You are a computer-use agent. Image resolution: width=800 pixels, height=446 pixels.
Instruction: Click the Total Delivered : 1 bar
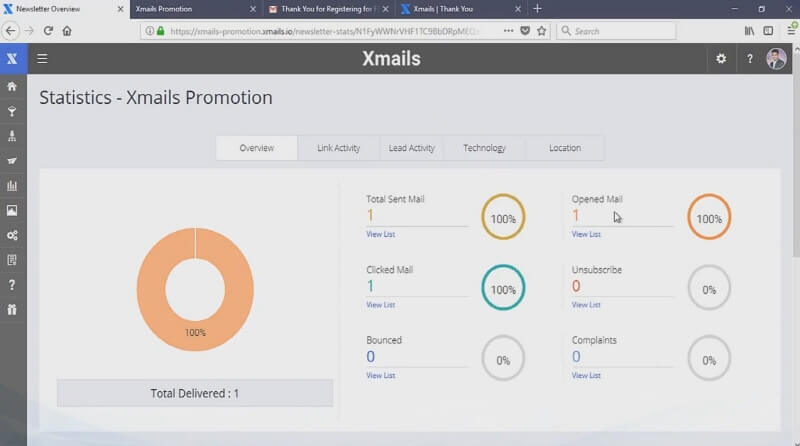pyautogui.click(x=195, y=393)
